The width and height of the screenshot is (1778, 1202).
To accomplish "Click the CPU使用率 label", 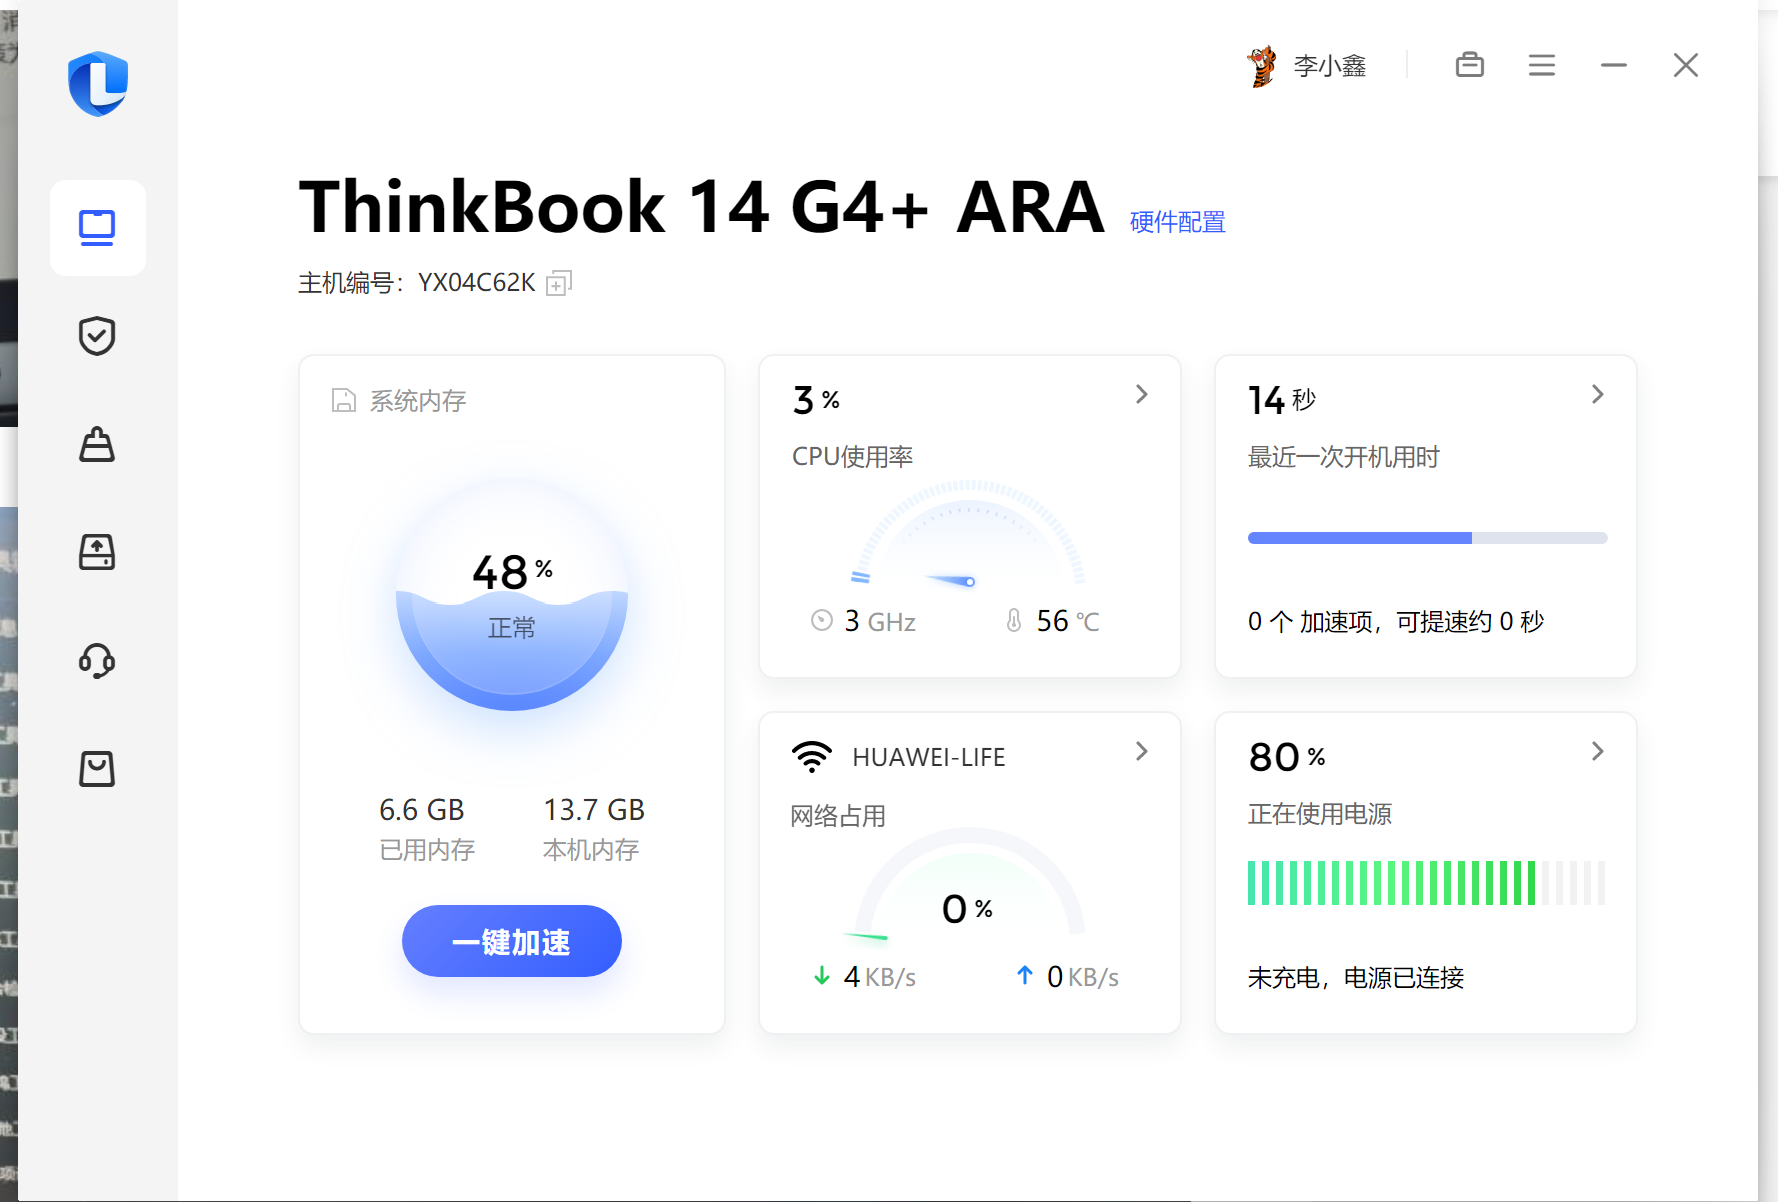I will click(x=852, y=457).
